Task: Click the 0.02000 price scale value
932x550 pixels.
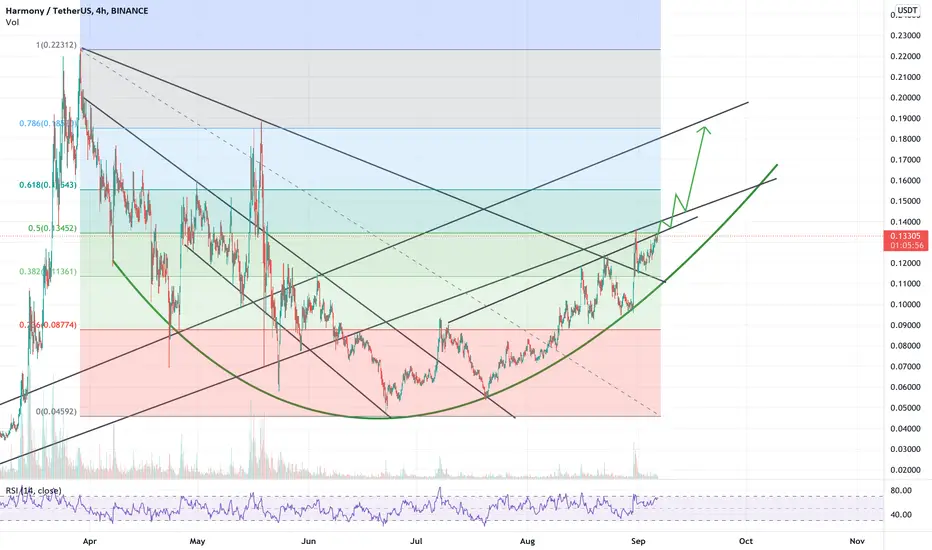Action: (x=905, y=470)
